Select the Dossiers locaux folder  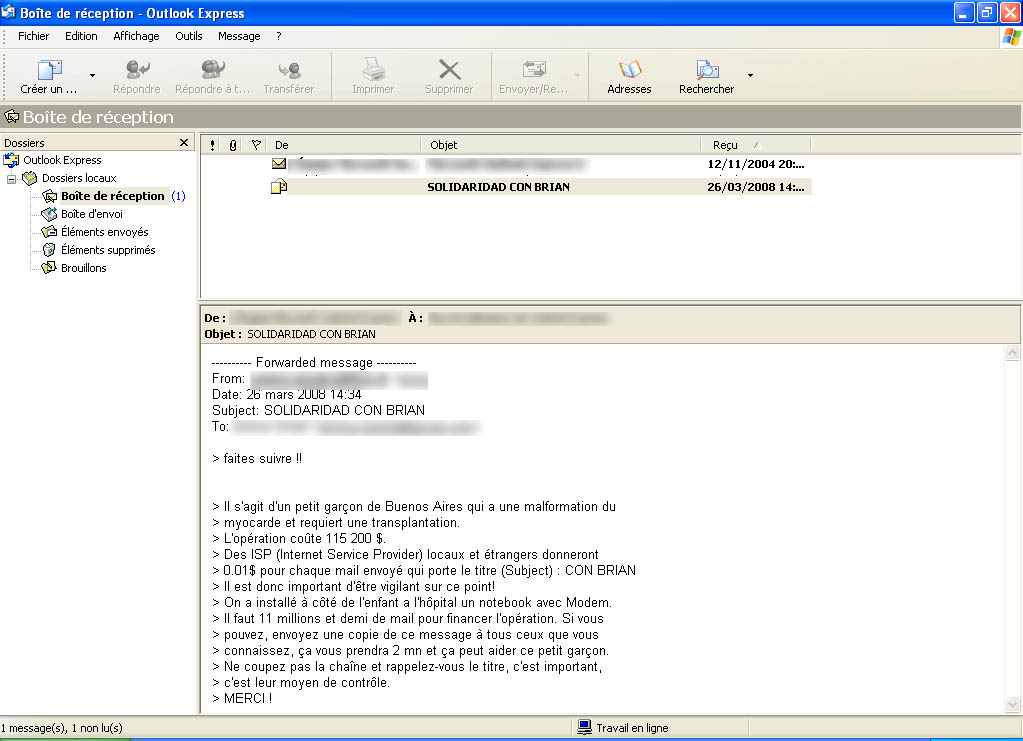(79, 178)
